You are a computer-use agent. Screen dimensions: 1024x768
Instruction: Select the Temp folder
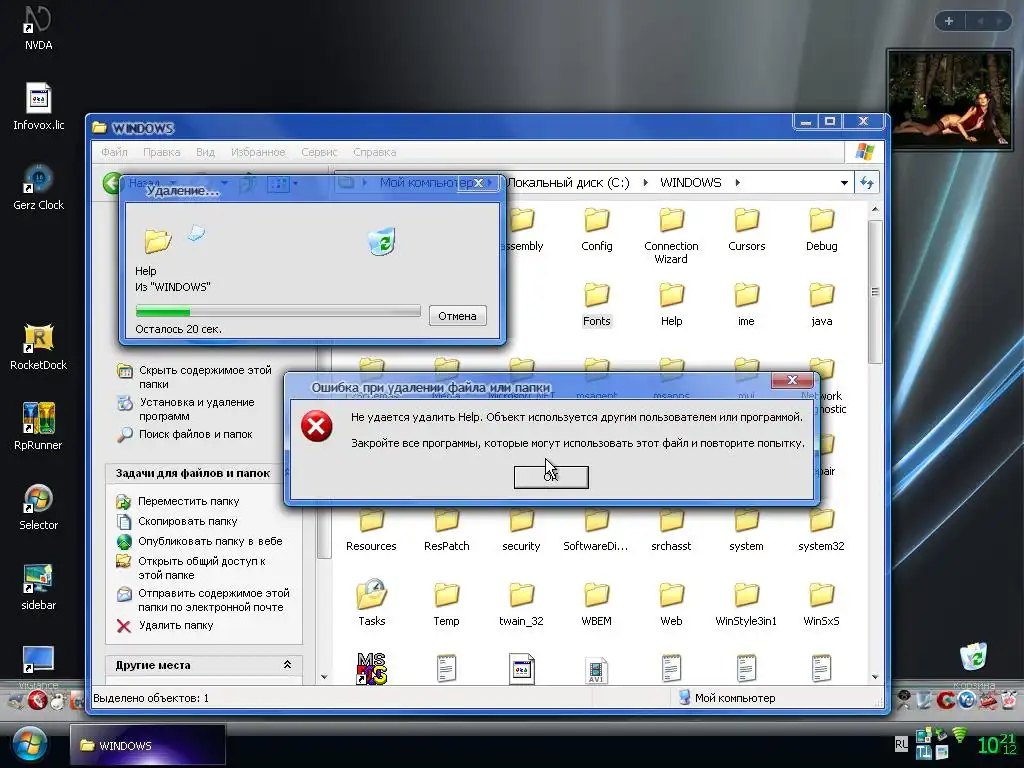point(446,605)
